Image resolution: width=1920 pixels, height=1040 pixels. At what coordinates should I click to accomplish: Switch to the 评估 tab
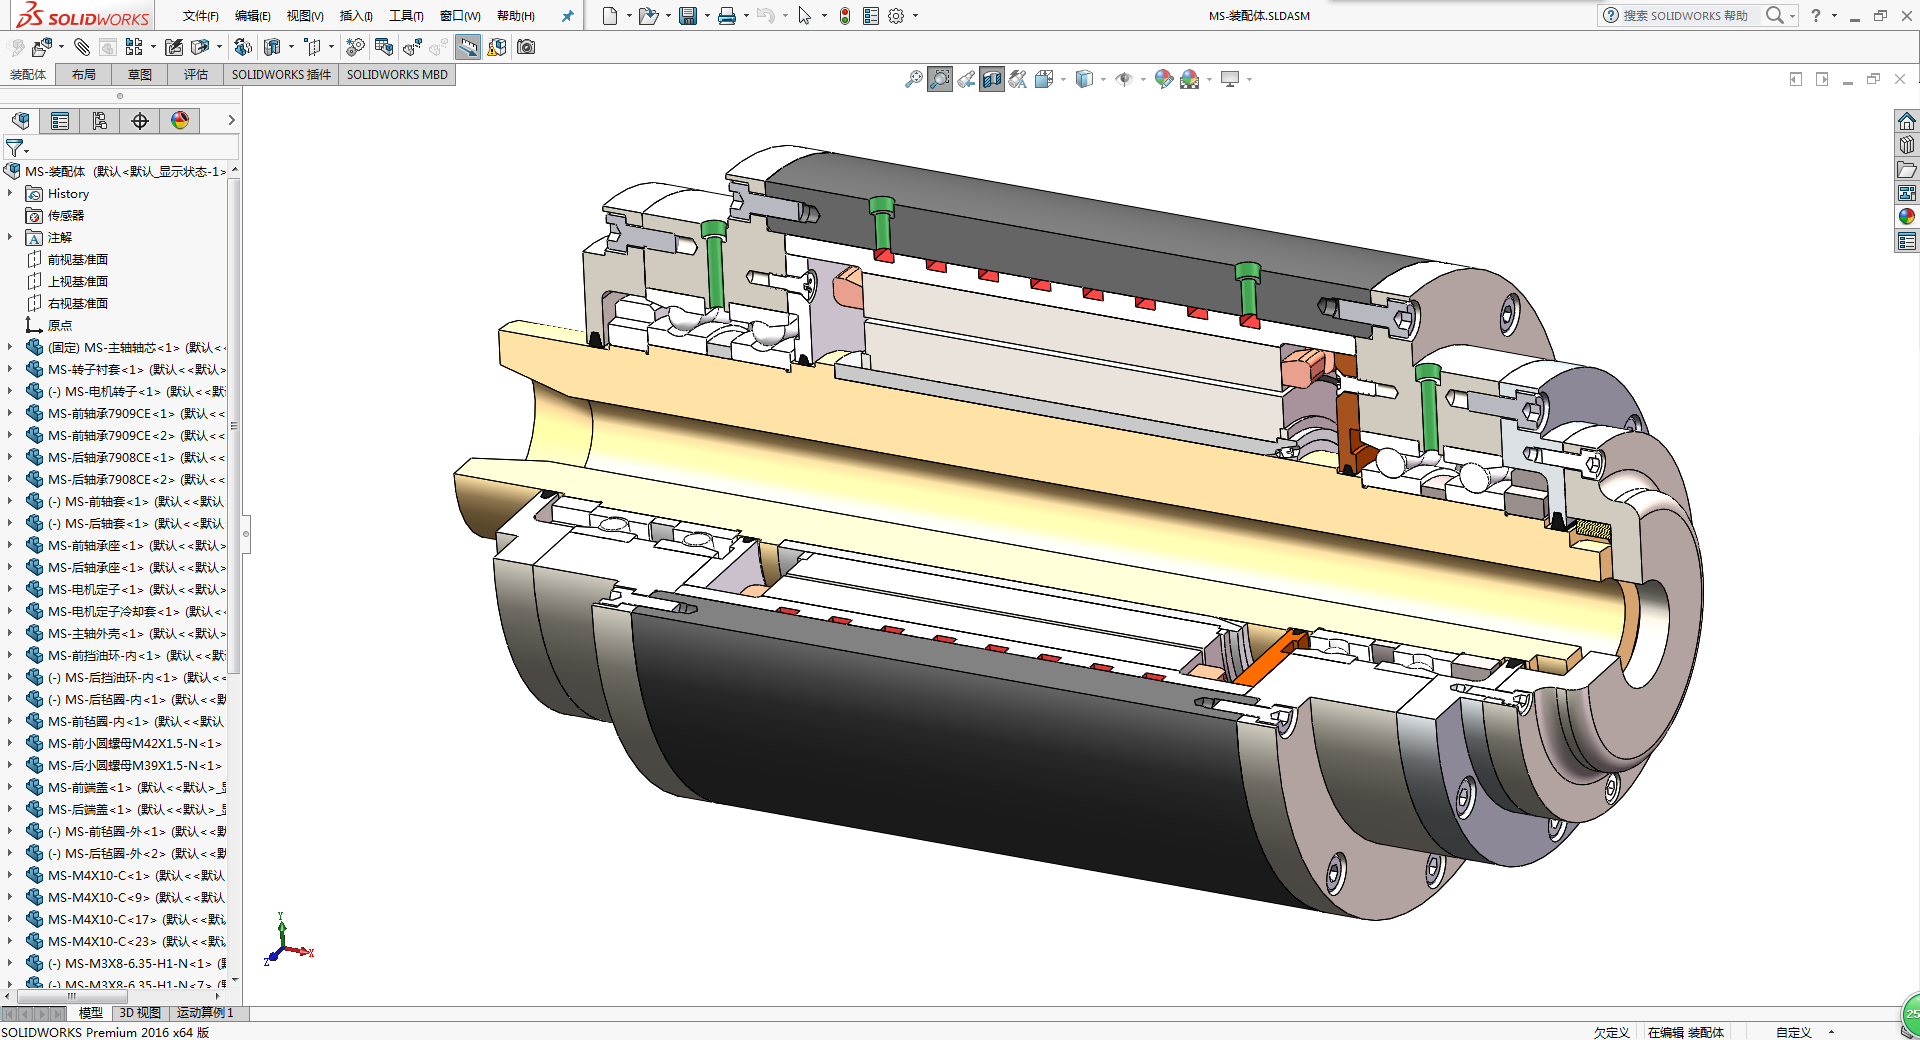click(x=195, y=75)
